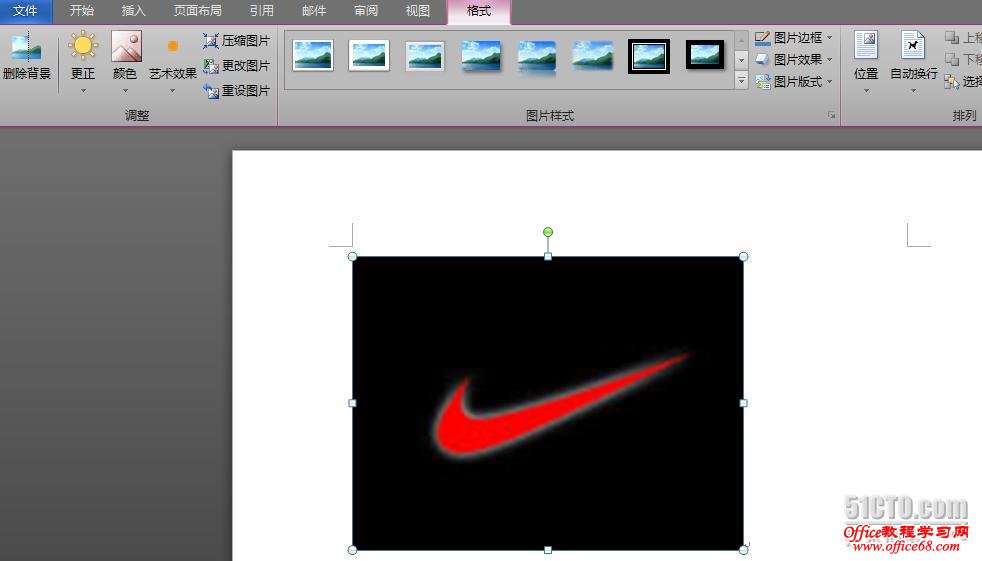982x561 pixels.
Task: Click the green rotation handle above picture
Action: coord(548,232)
